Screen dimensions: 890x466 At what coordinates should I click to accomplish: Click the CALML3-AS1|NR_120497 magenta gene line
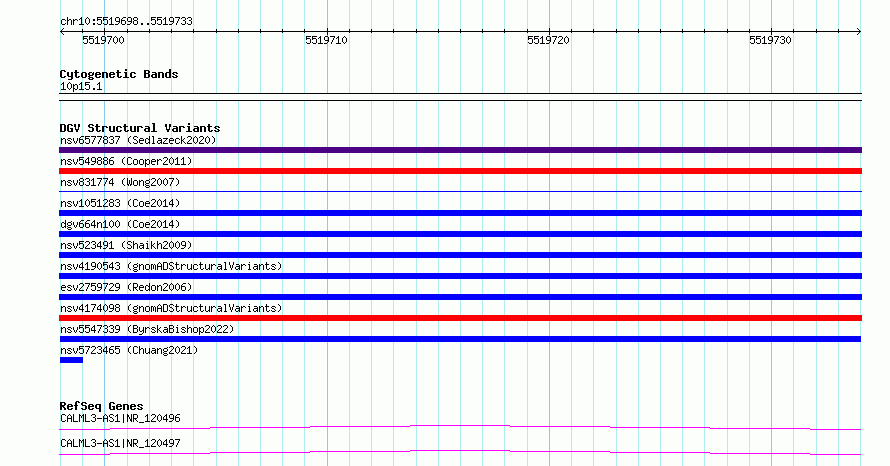[460, 452]
